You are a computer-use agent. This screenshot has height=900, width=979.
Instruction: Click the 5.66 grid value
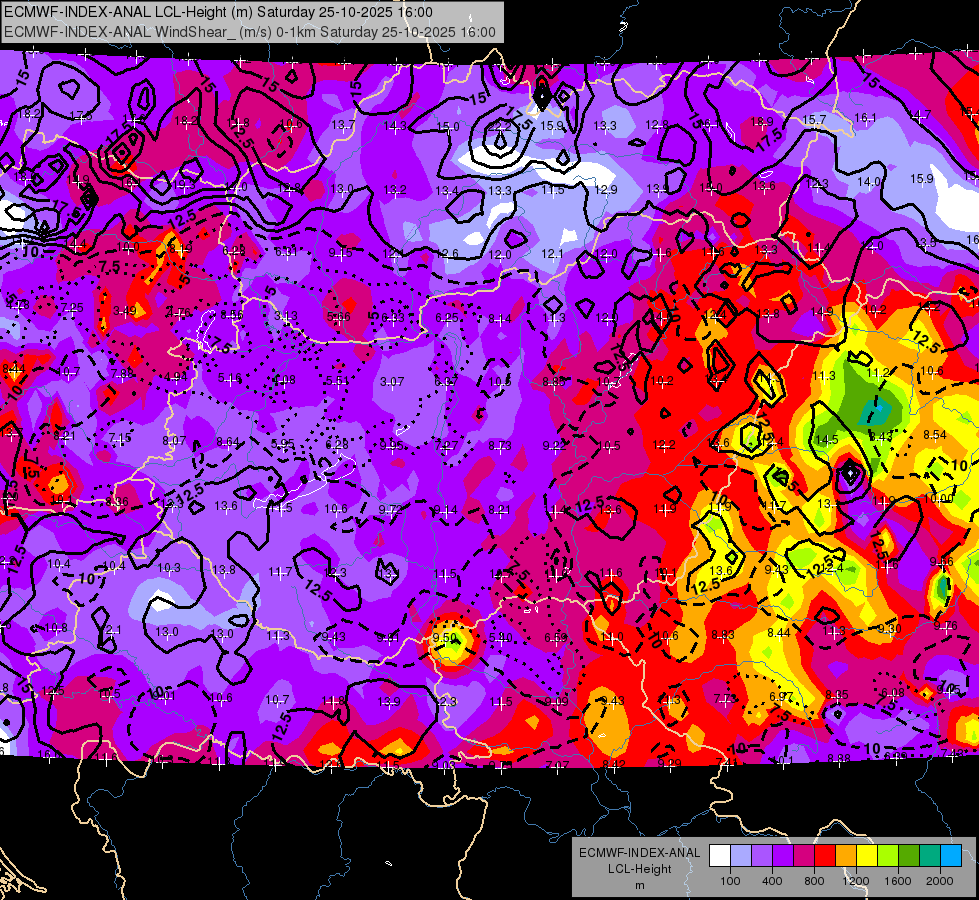(339, 317)
